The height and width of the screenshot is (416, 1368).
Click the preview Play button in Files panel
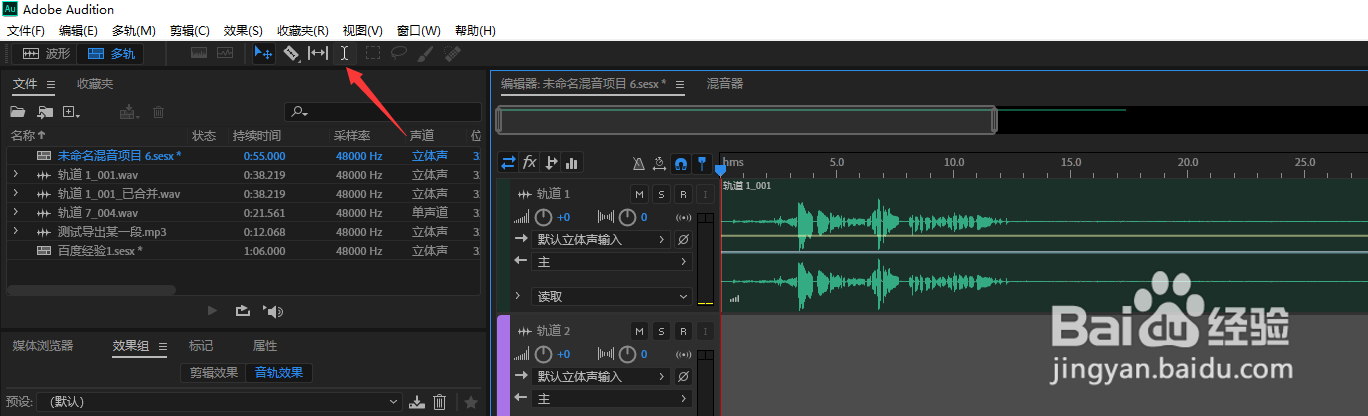pos(212,311)
